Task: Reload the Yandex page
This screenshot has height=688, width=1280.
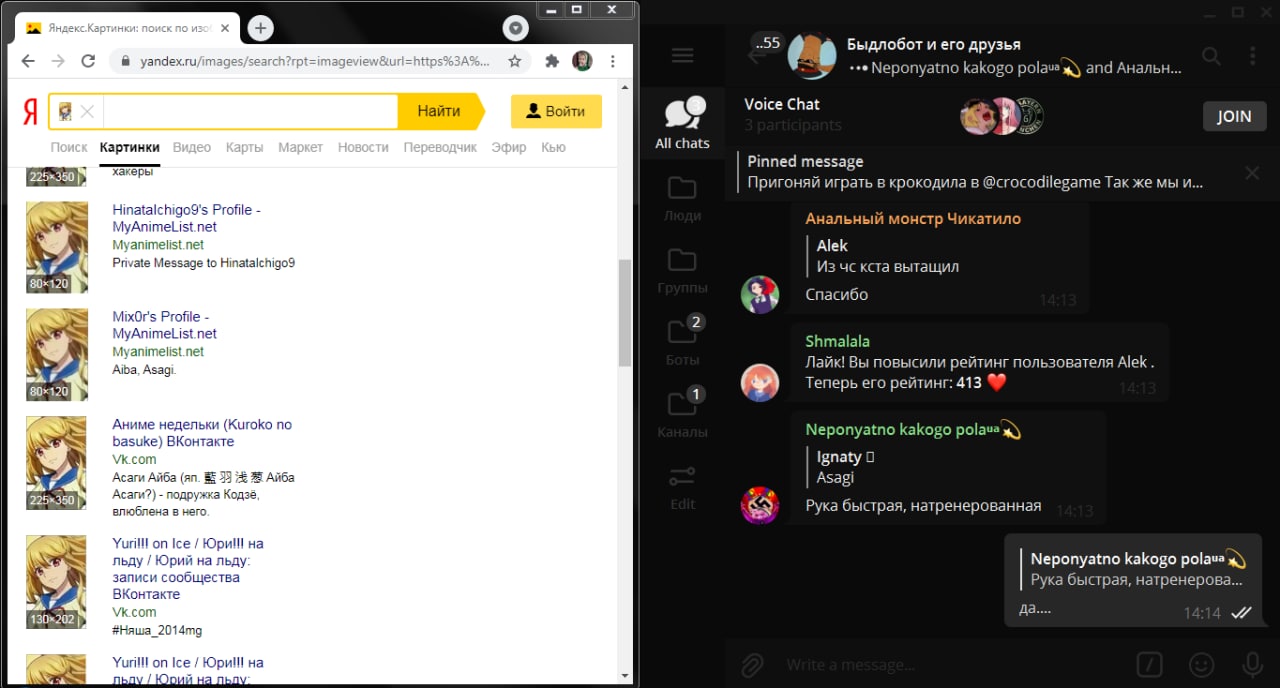Action: (88, 61)
